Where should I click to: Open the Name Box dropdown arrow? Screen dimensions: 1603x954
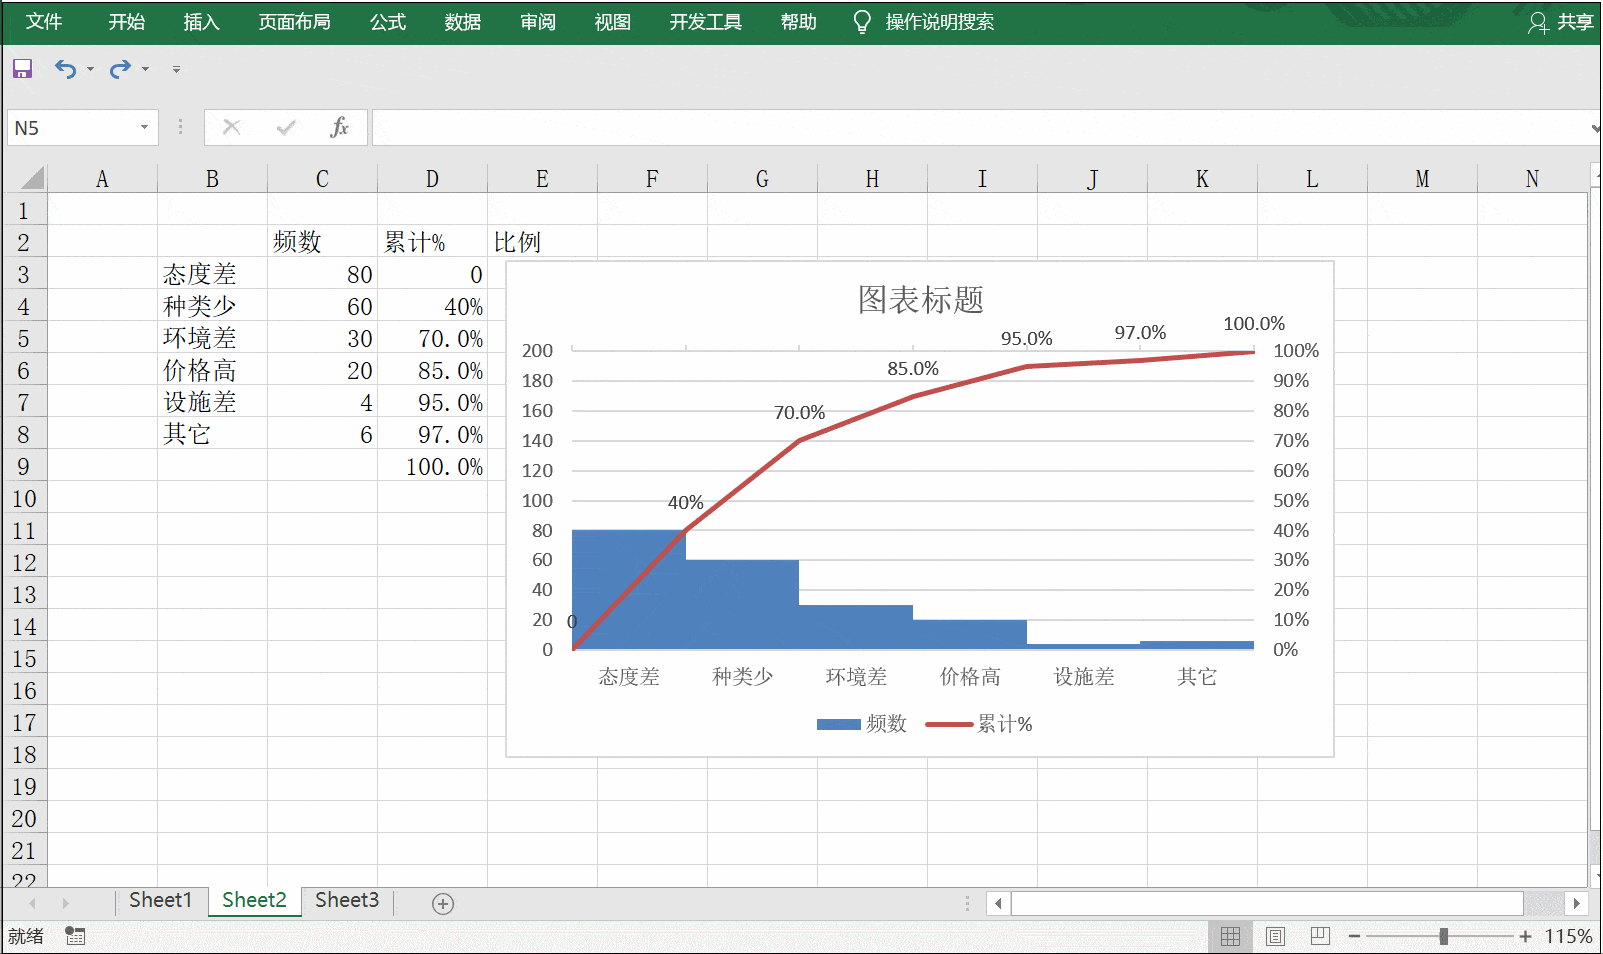[144, 127]
